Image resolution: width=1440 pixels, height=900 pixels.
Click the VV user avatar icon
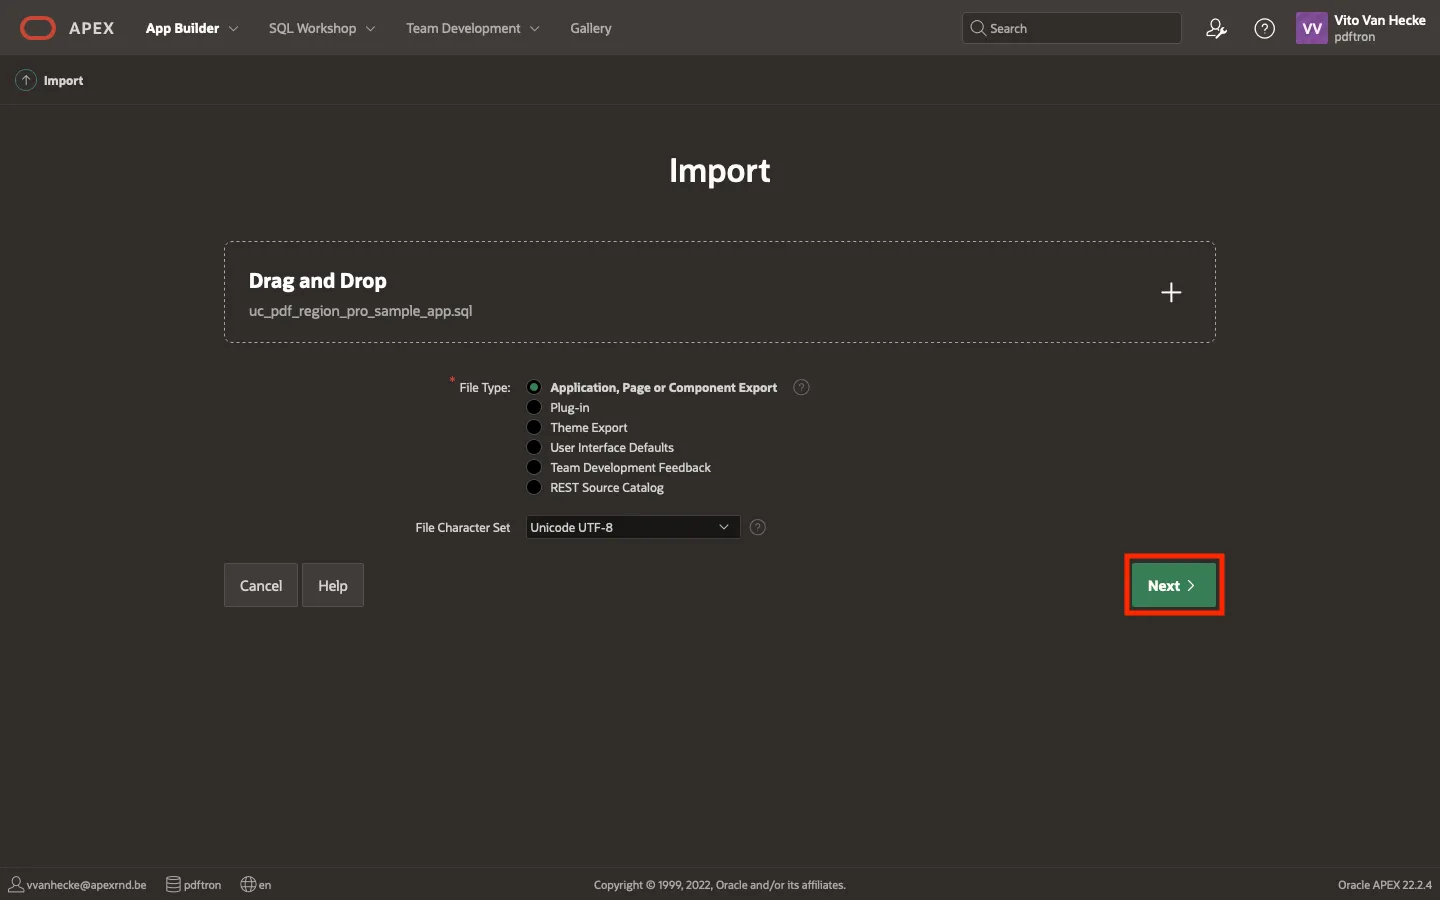[1311, 28]
